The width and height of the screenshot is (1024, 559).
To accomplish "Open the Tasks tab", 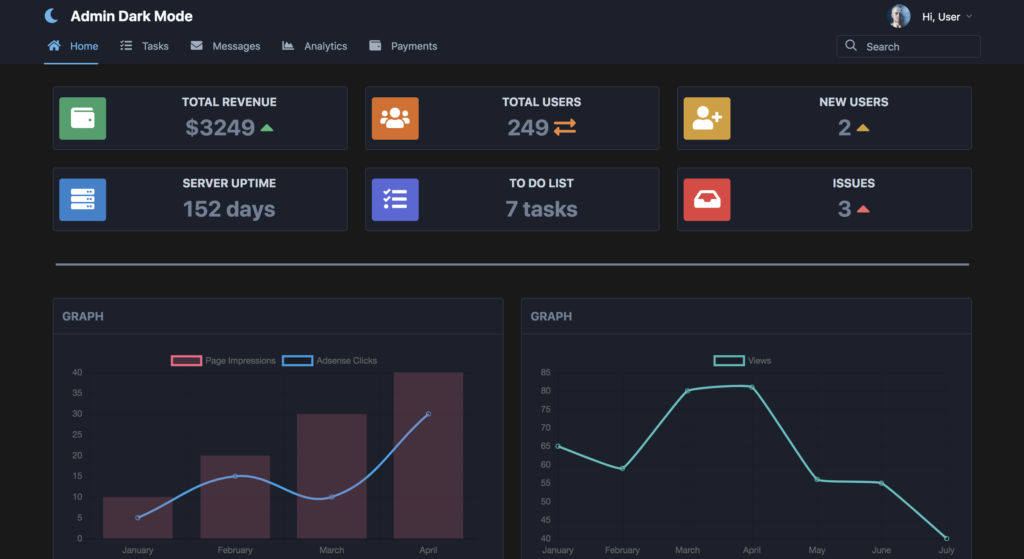I will pos(144,46).
